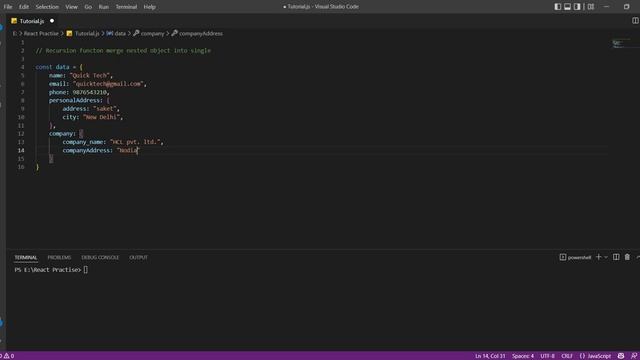Click the companyAddress breadcrumb item
640x360 pixels.
pyautogui.click(x=201, y=33)
